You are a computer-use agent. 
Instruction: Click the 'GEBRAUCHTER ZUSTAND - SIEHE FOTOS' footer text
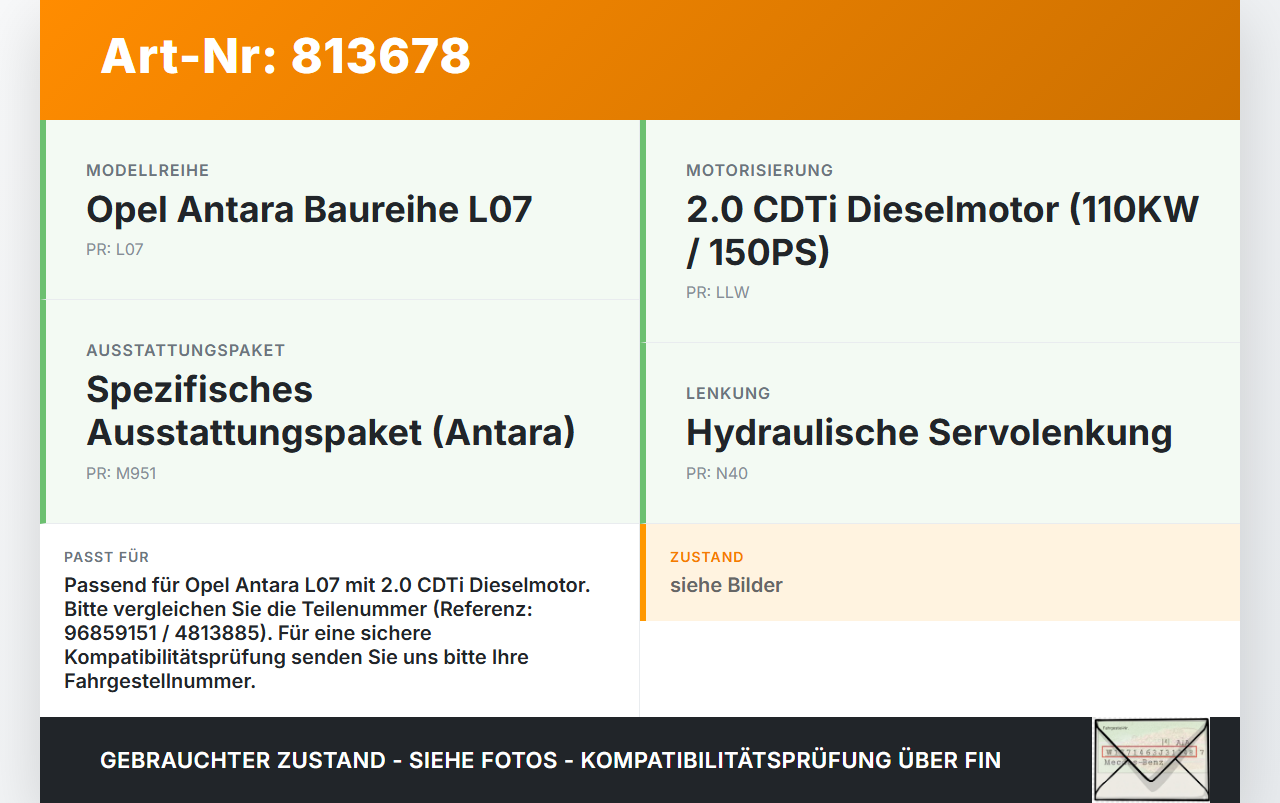click(x=550, y=760)
